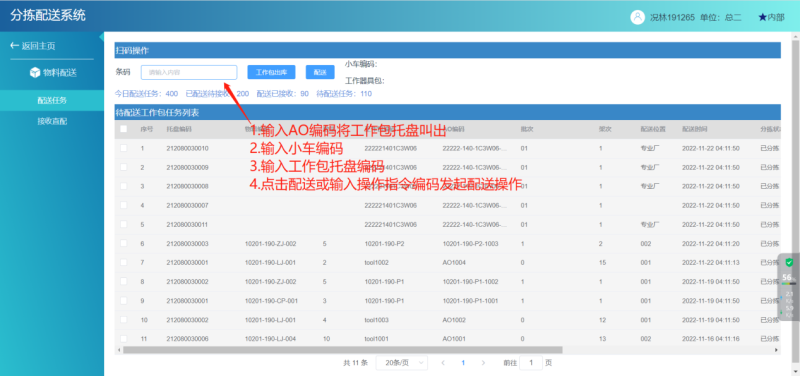The image size is (800, 376).
Task: Click the 单位: 总二 label in header
Action: coord(721,17)
